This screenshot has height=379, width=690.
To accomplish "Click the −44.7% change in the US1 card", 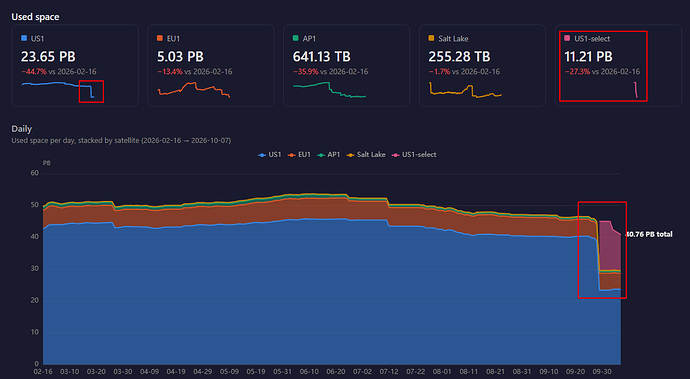I will [x=34, y=71].
